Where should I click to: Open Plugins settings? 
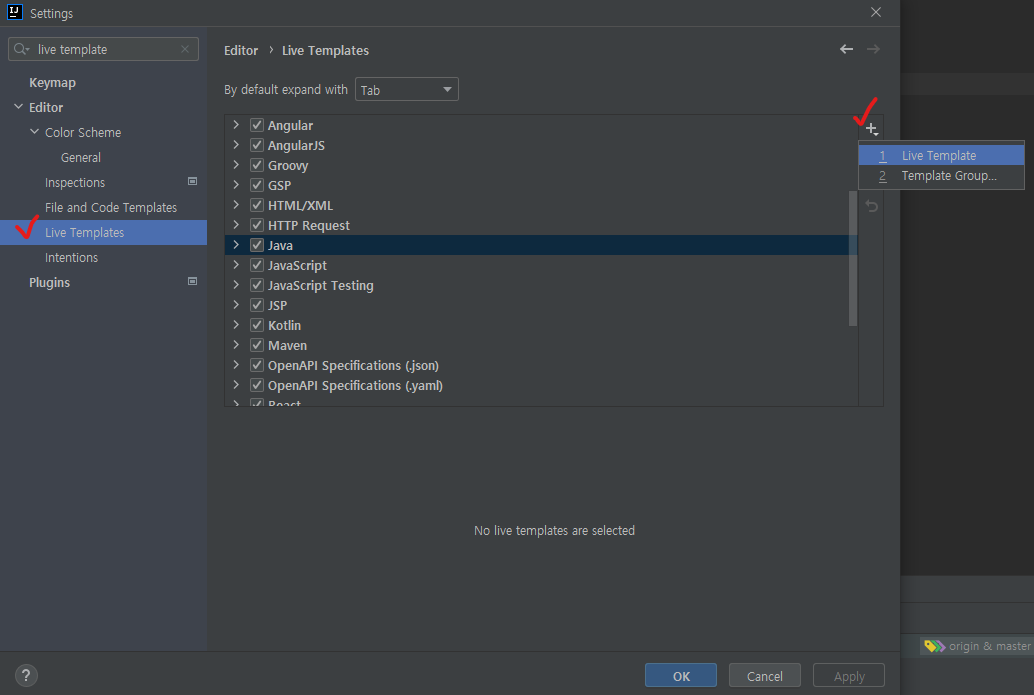point(49,282)
